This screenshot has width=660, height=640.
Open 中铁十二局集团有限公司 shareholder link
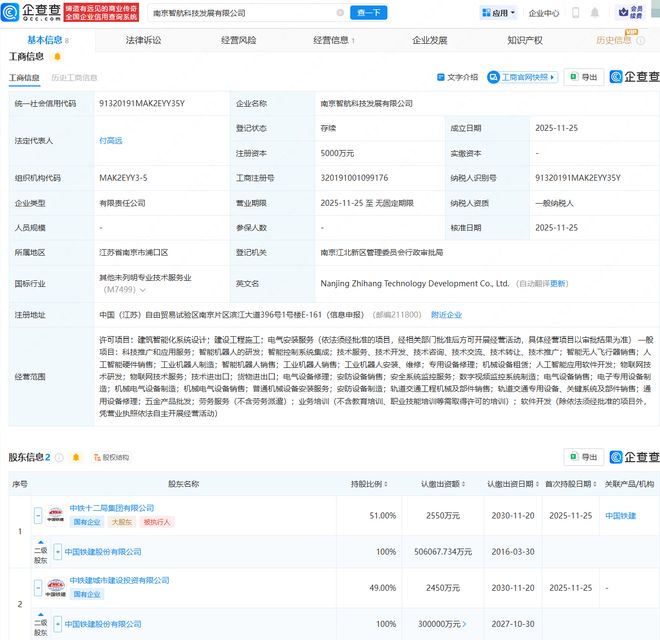coord(112,508)
